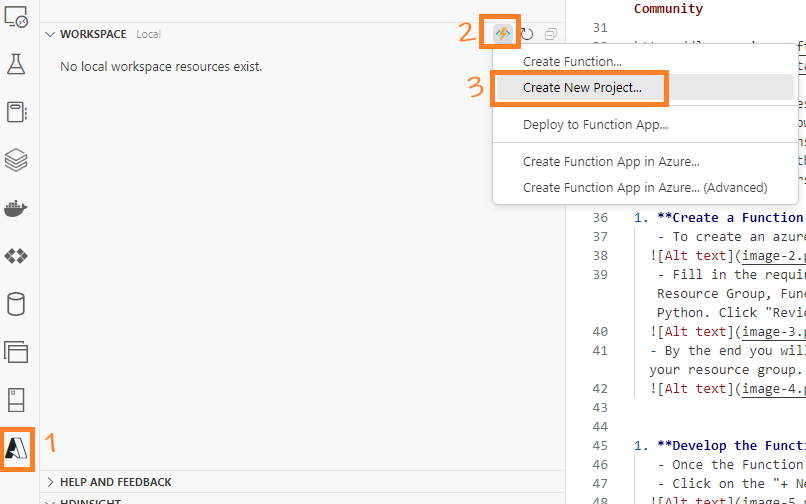Click the Azure Functions lightning bolt icon

pos(502,34)
